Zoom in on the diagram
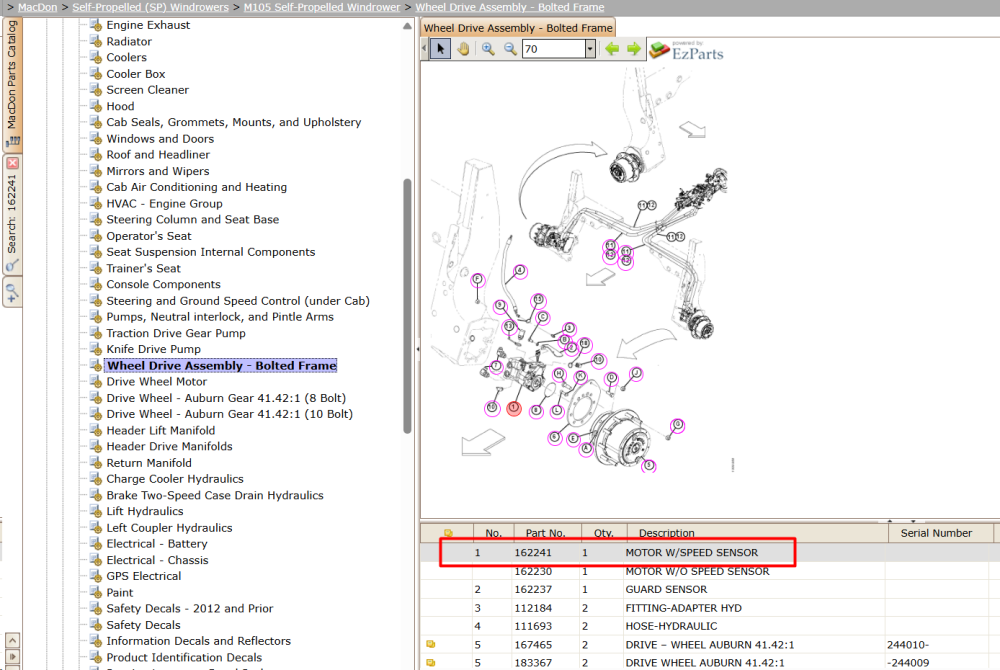 [x=488, y=49]
